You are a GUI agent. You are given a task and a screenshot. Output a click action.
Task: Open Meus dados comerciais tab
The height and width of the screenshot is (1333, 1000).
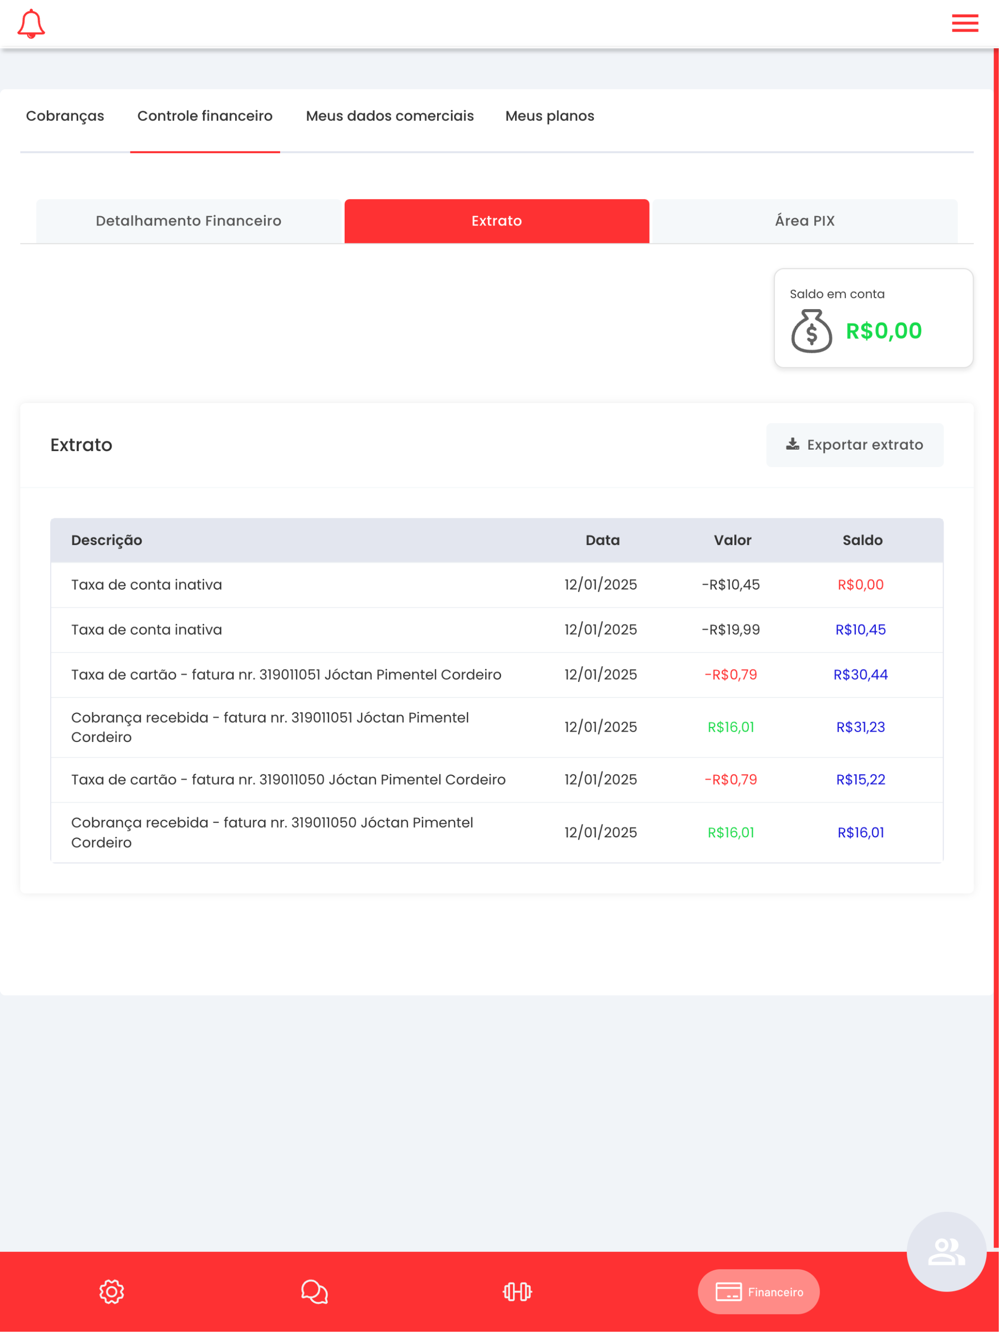coord(390,116)
